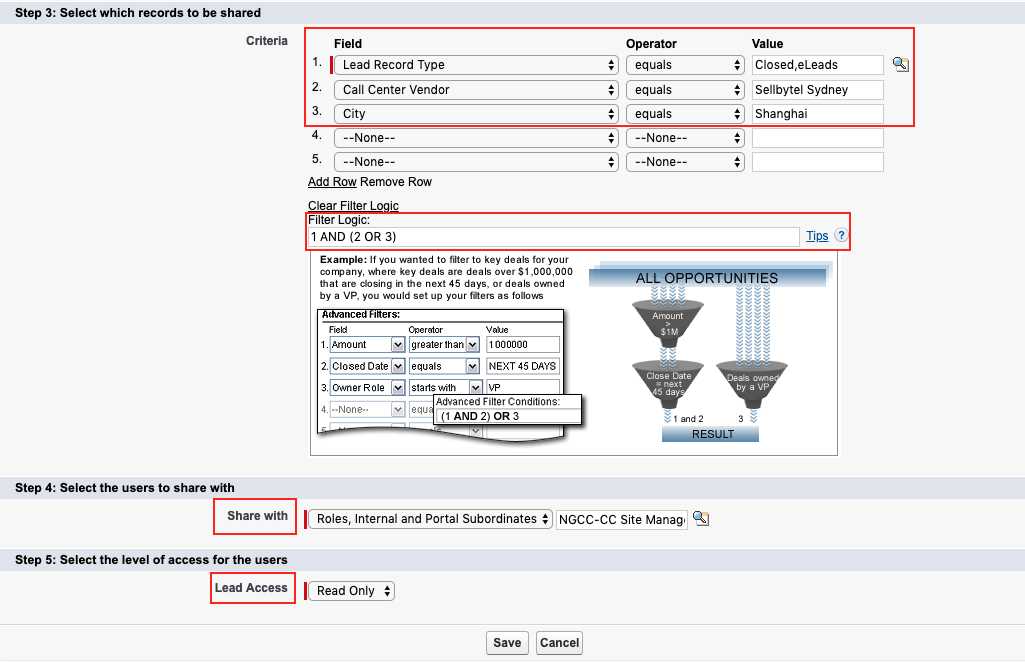Click the Field column header
The height and width of the screenshot is (662, 1025).
pos(348,44)
